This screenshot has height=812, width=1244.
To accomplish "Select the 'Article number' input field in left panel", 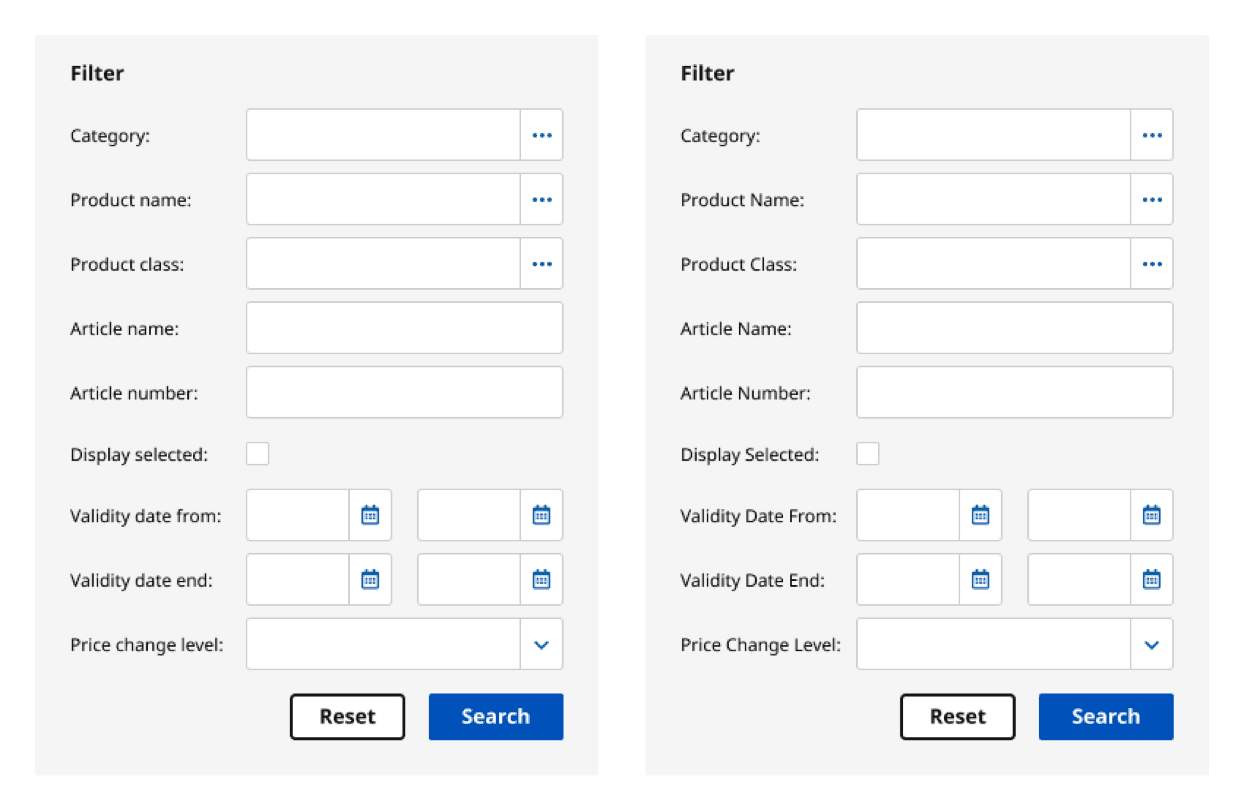I will coord(404,392).
